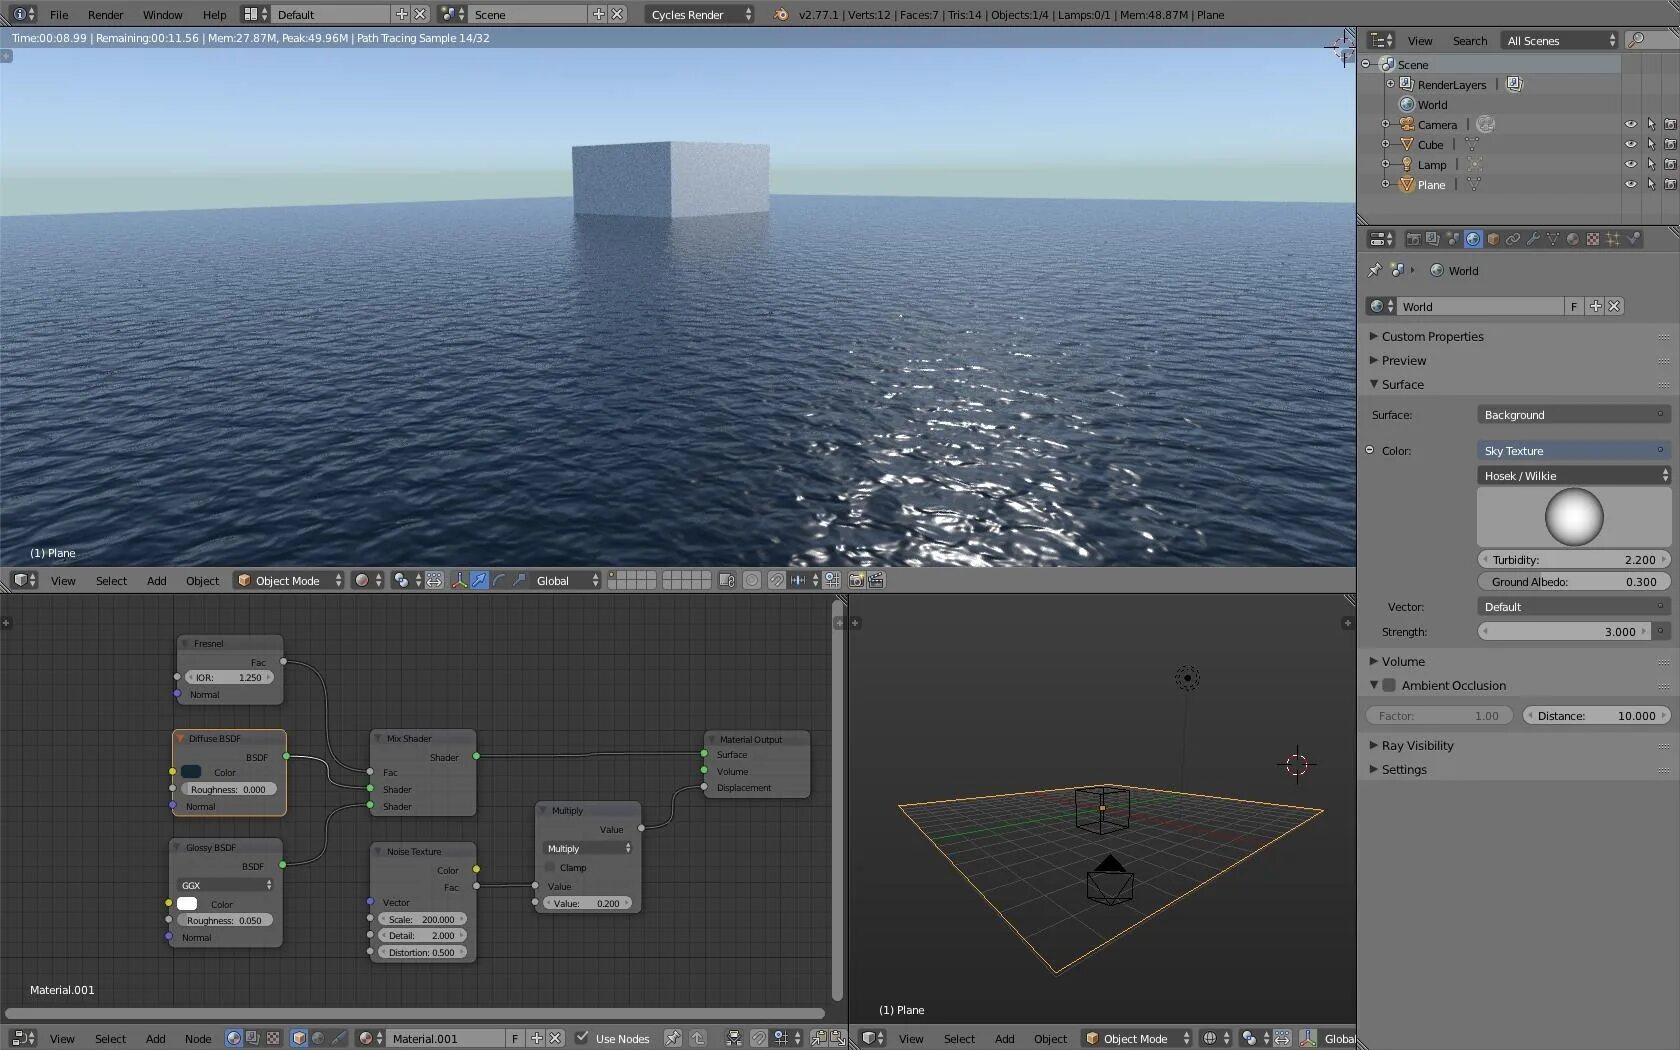This screenshot has height=1050, width=1680.
Task: Open the Node menu in node editor
Action: point(198,1038)
